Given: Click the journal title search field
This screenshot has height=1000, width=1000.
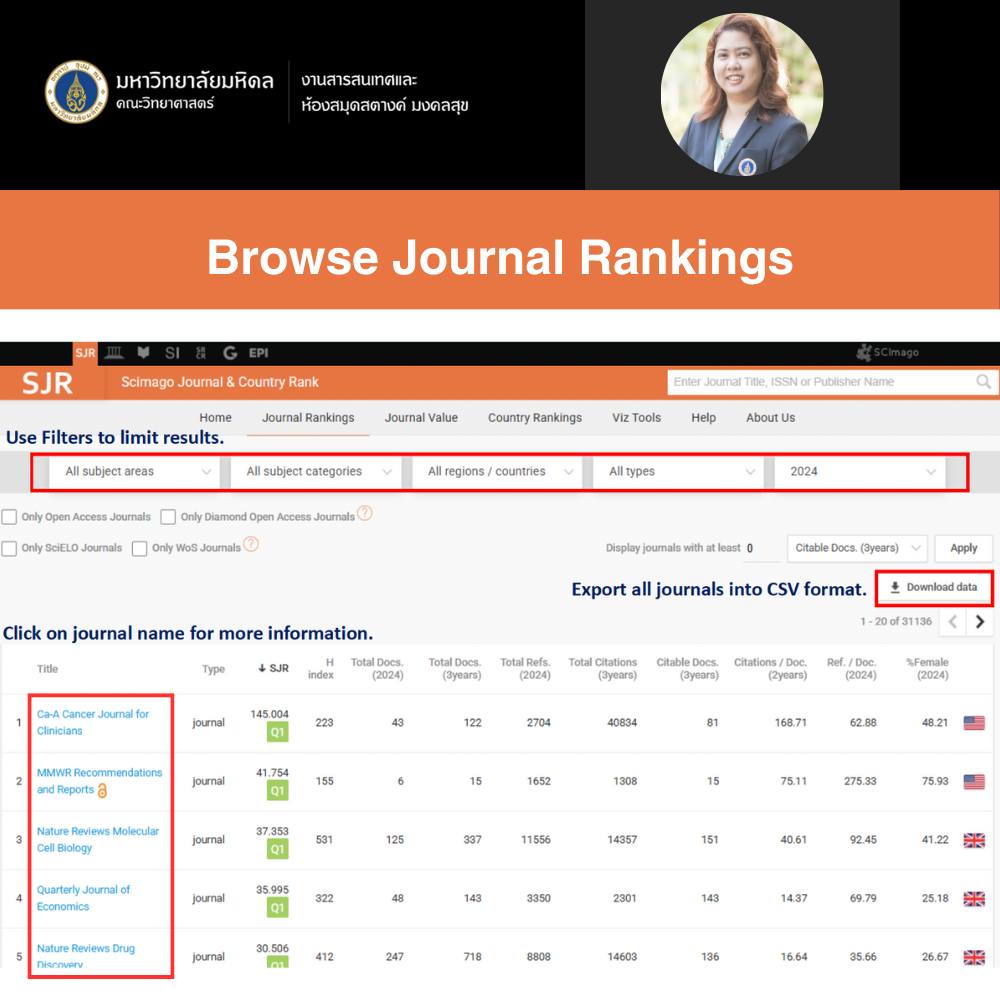Looking at the screenshot, I should [x=820, y=382].
